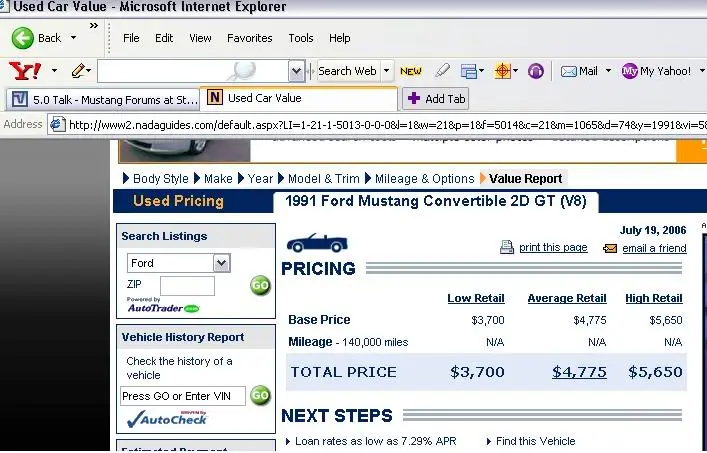The width and height of the screenshot is (707, 453).
Task: Click the page icon in the address bar
Action: click(57, 124)
